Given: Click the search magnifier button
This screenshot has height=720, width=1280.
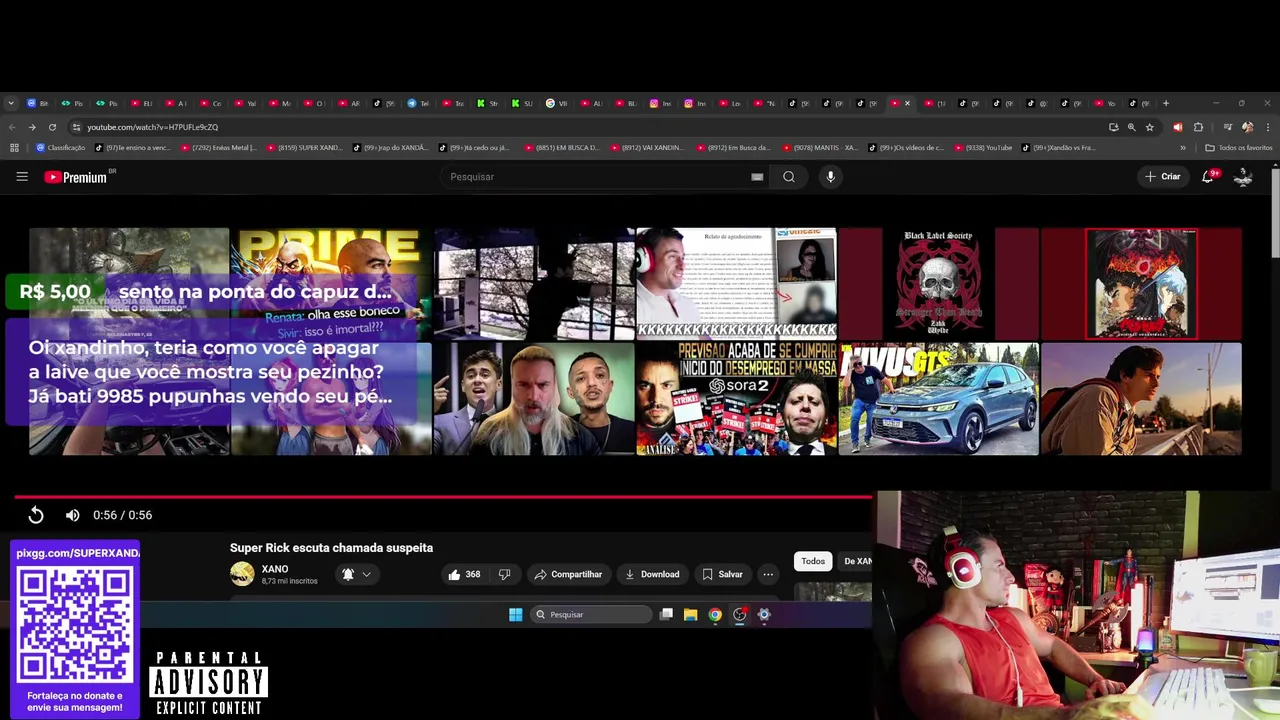Looking at the screenshot, I should pos(789,177).
